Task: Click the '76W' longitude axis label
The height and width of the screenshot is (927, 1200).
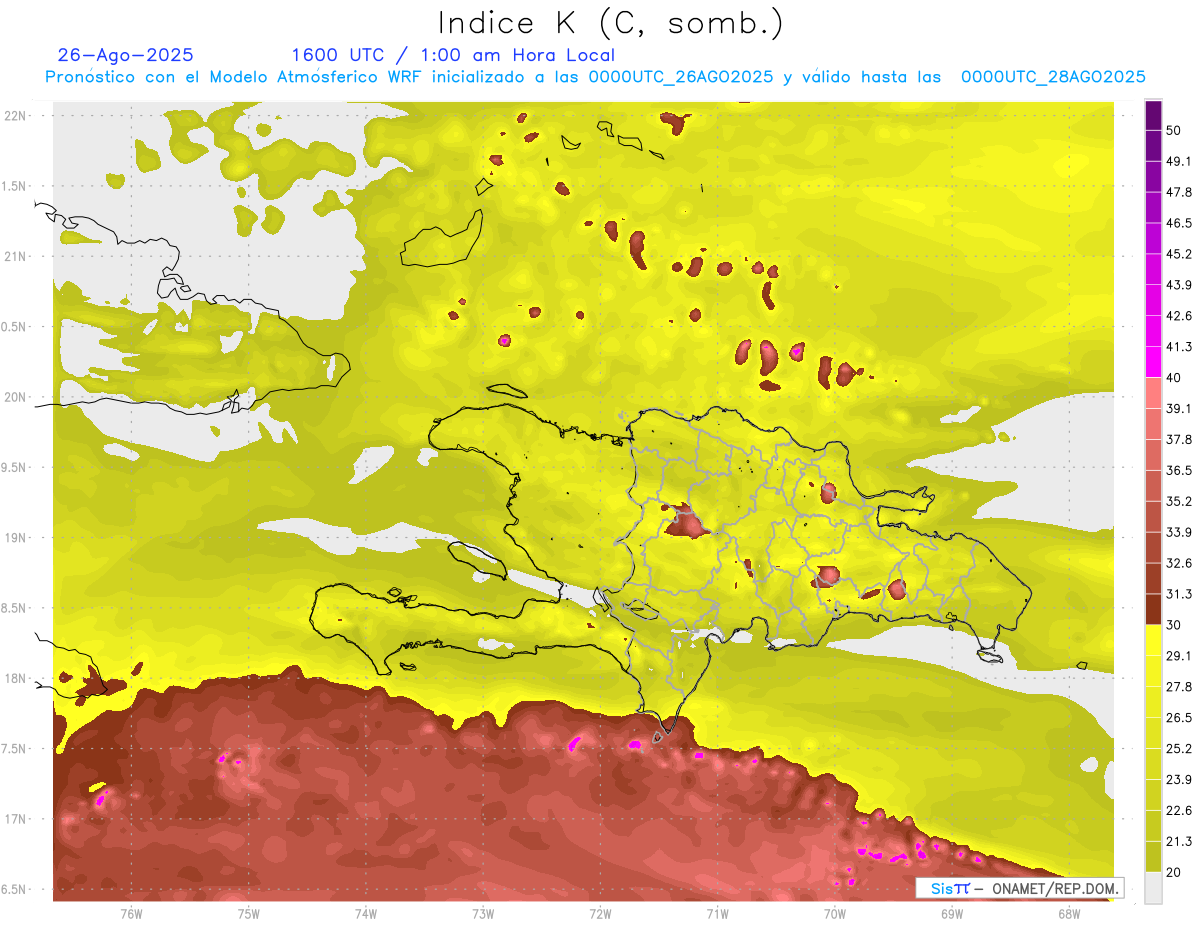Action: pos(131,914)
